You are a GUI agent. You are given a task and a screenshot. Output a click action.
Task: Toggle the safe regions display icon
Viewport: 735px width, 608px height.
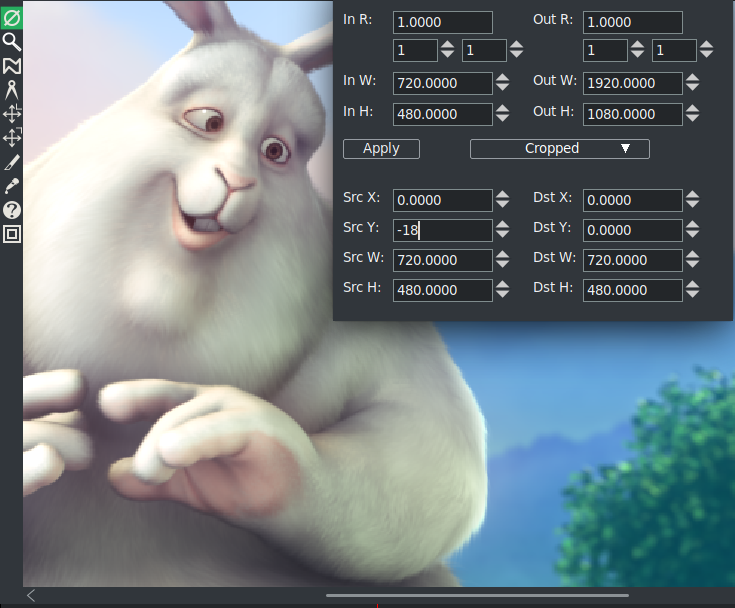click(x=12, y=234)
